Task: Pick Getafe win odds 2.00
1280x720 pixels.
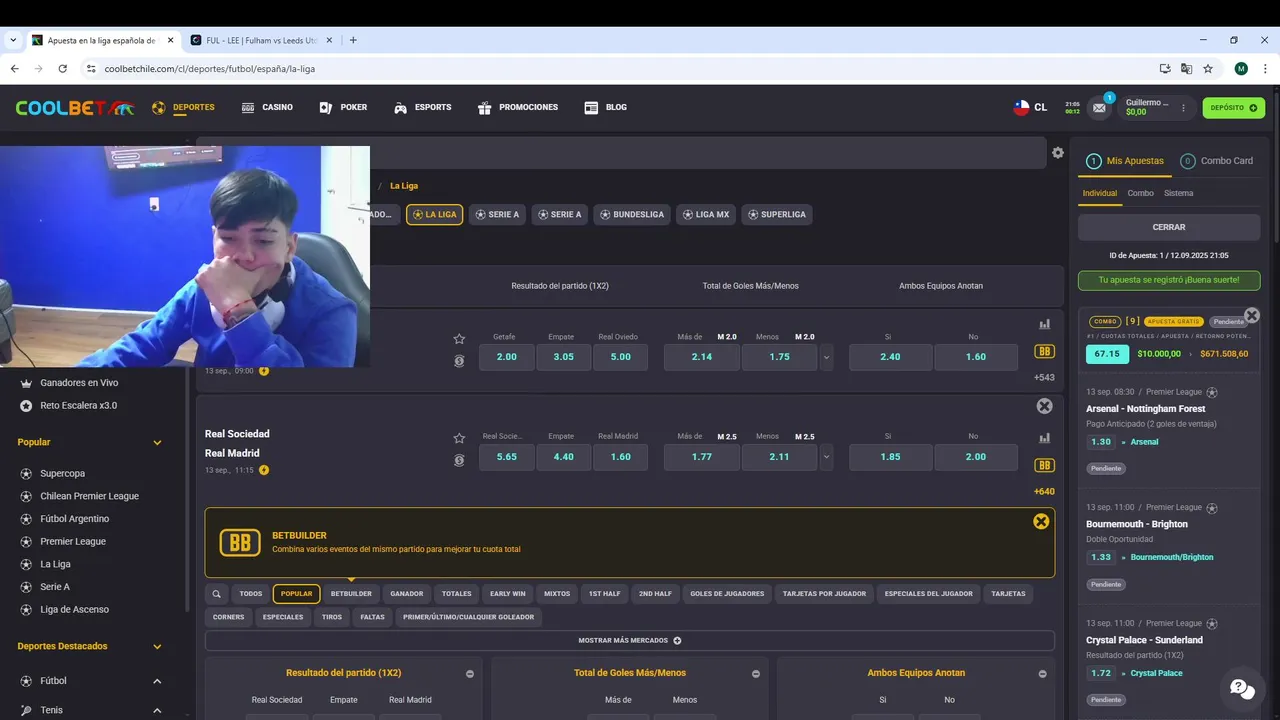Action: coord(507,357)
